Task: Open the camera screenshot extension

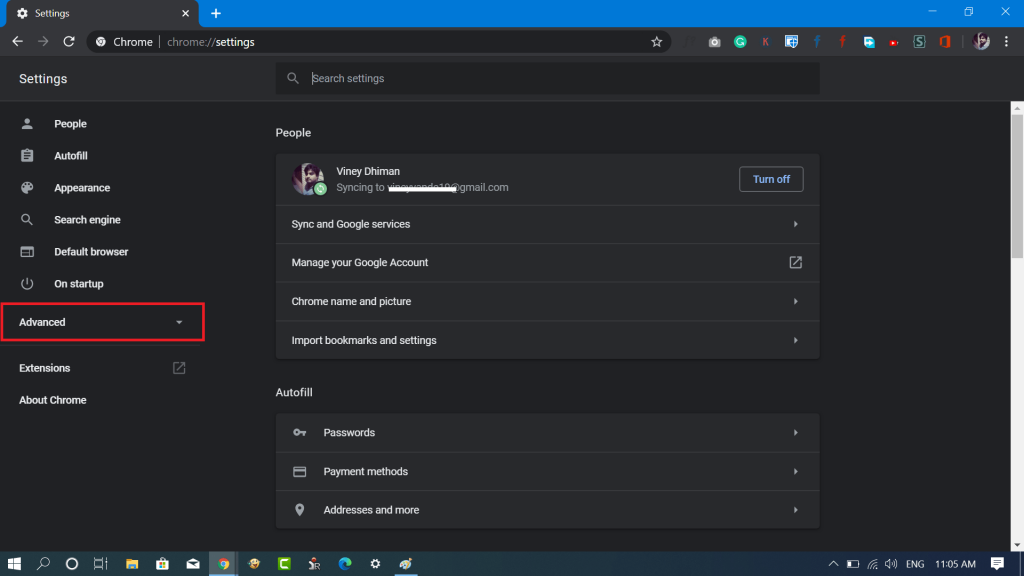Action: (714, 42)
